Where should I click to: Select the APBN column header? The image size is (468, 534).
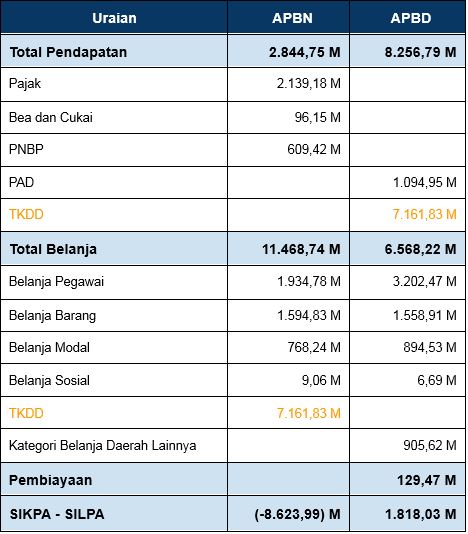click(x=292, y=18)
